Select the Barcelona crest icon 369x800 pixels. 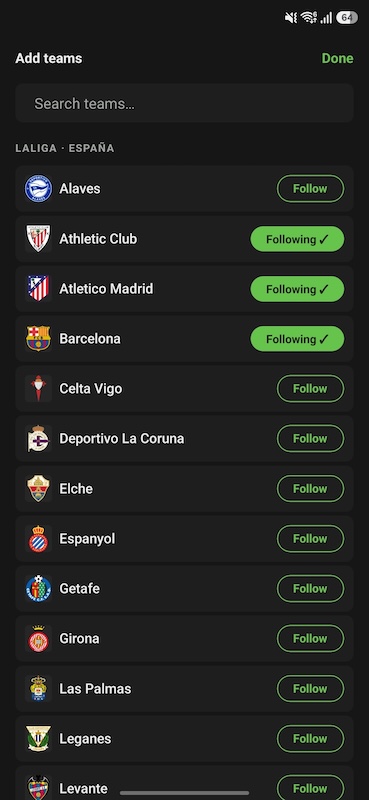pos(38,339)
